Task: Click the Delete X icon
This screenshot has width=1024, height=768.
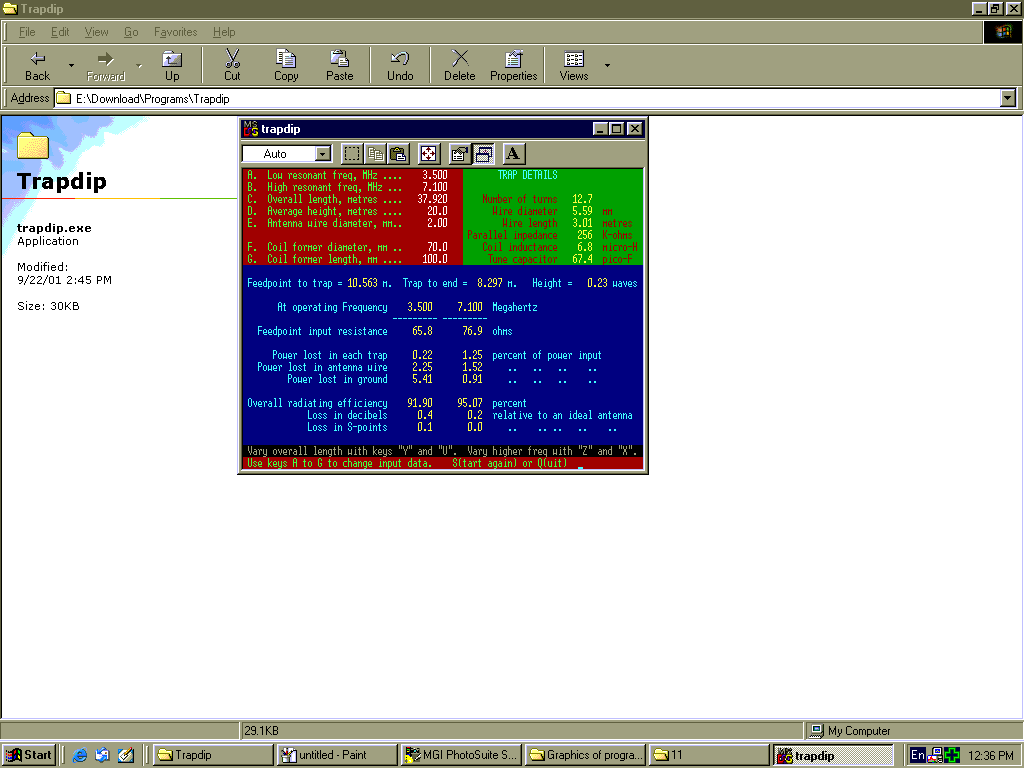Action: 460,66
